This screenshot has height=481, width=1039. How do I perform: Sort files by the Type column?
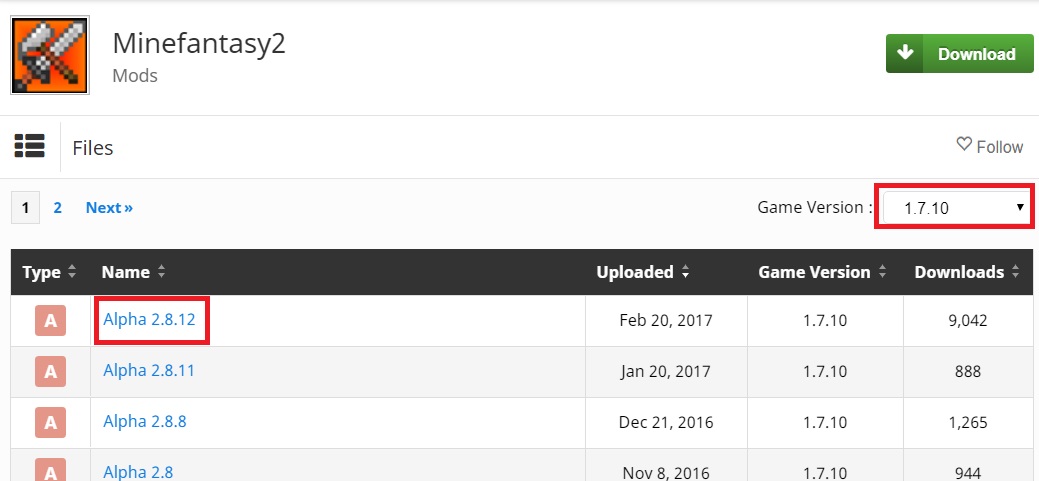[49, 272]
